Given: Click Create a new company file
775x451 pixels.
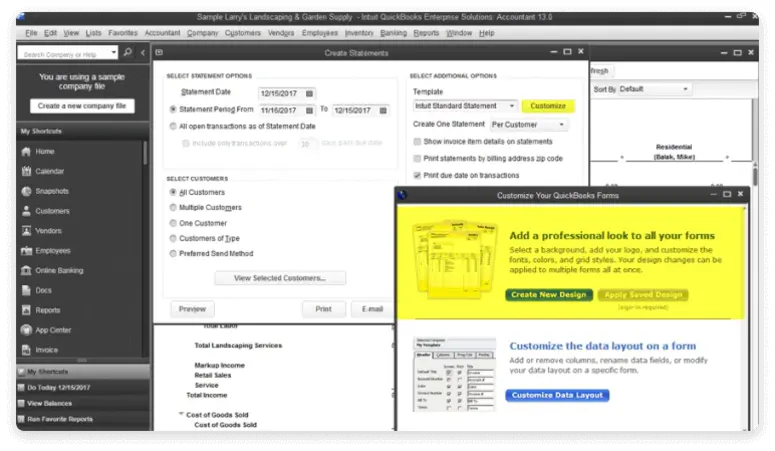Looking at the screenshot, I should point(82,106).
